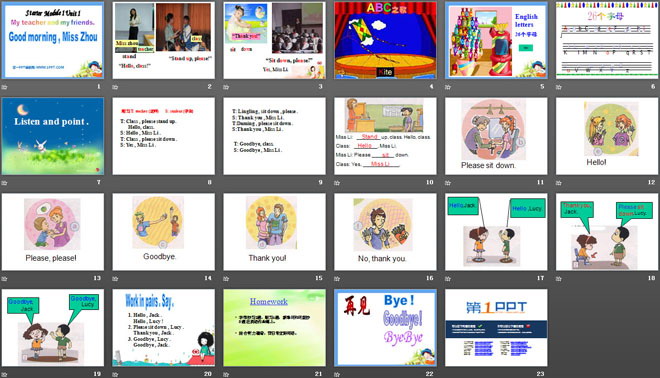Click slide number 1 label
Screen dimensions: 660x378
tap(99, 87)
